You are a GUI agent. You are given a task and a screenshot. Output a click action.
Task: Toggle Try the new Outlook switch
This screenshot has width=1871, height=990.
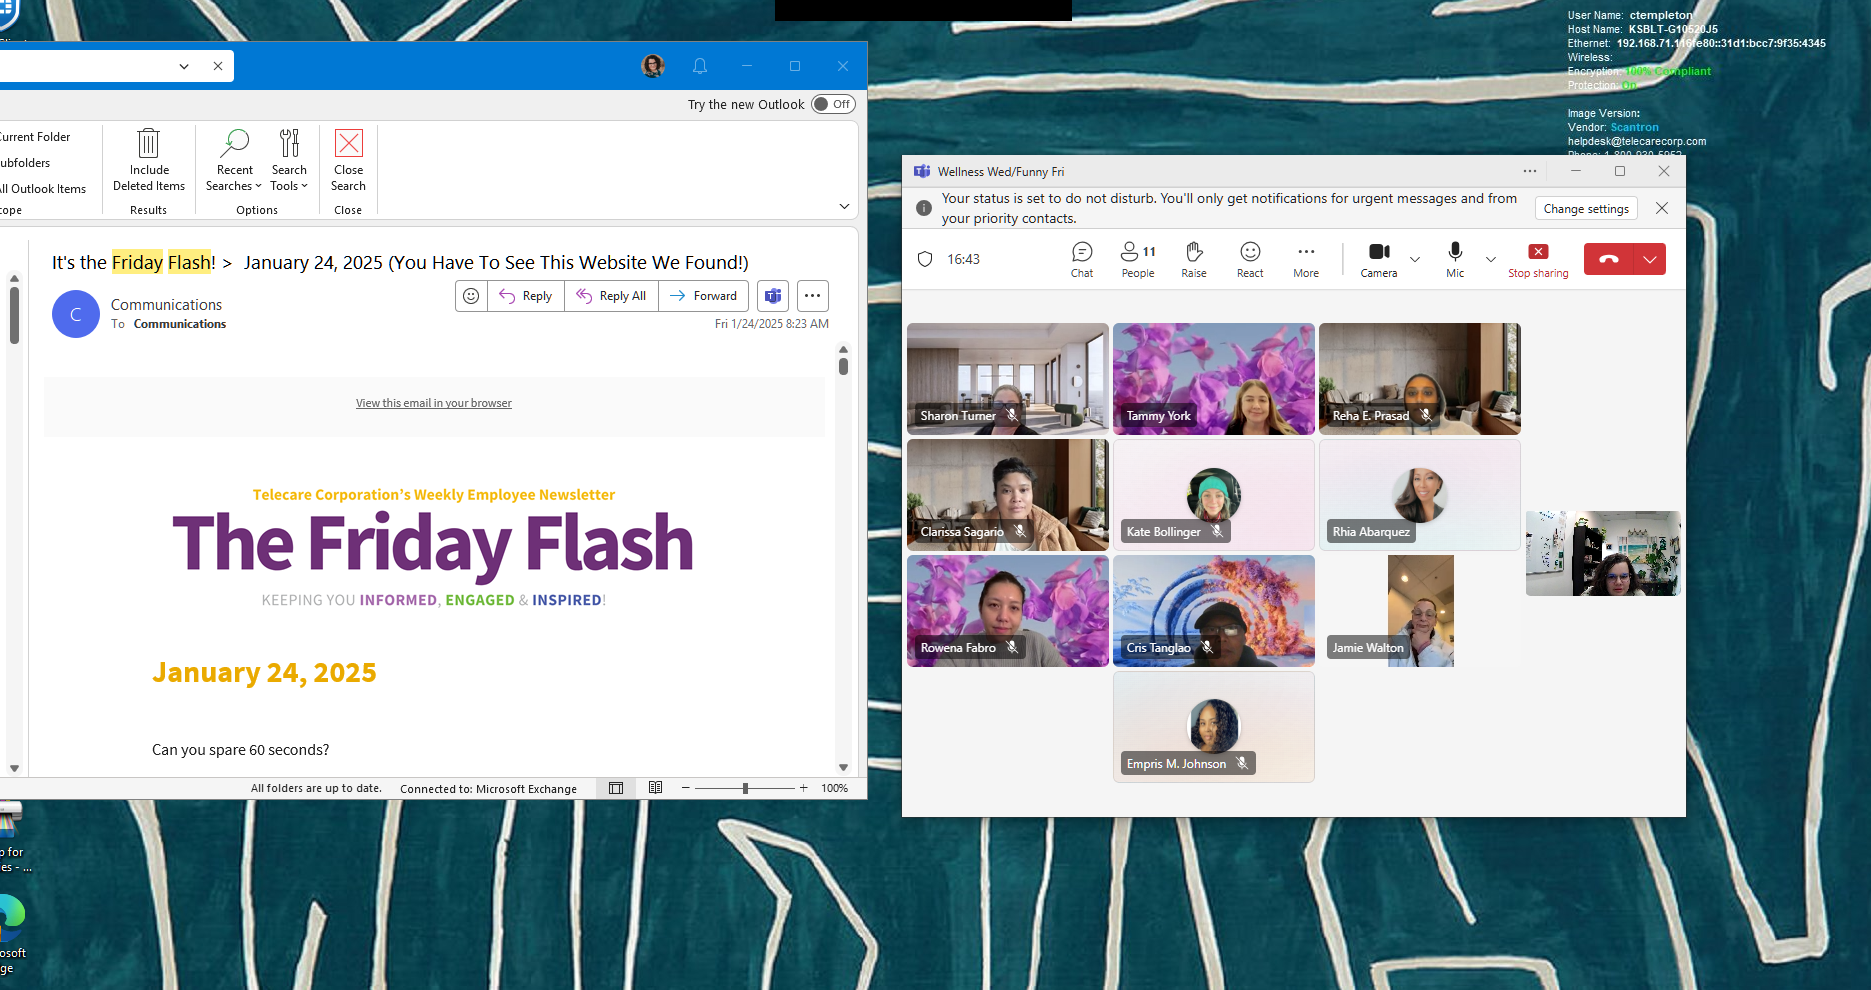(x=833, y=104)
